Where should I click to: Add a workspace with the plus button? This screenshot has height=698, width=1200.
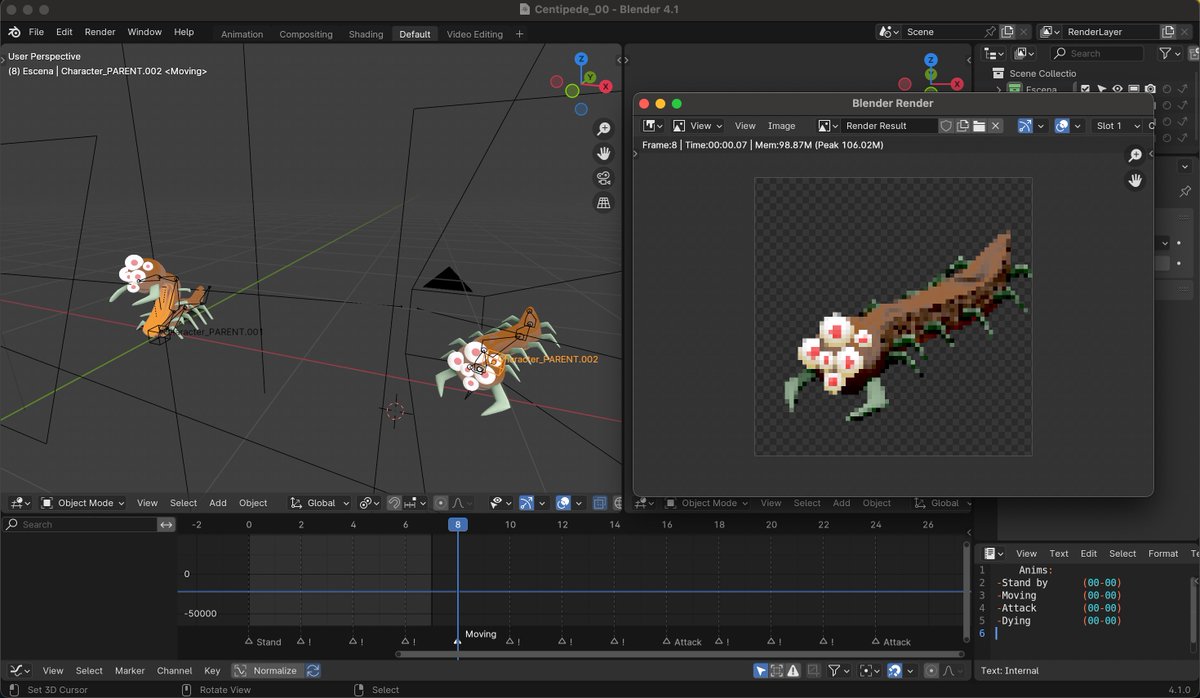519,34
